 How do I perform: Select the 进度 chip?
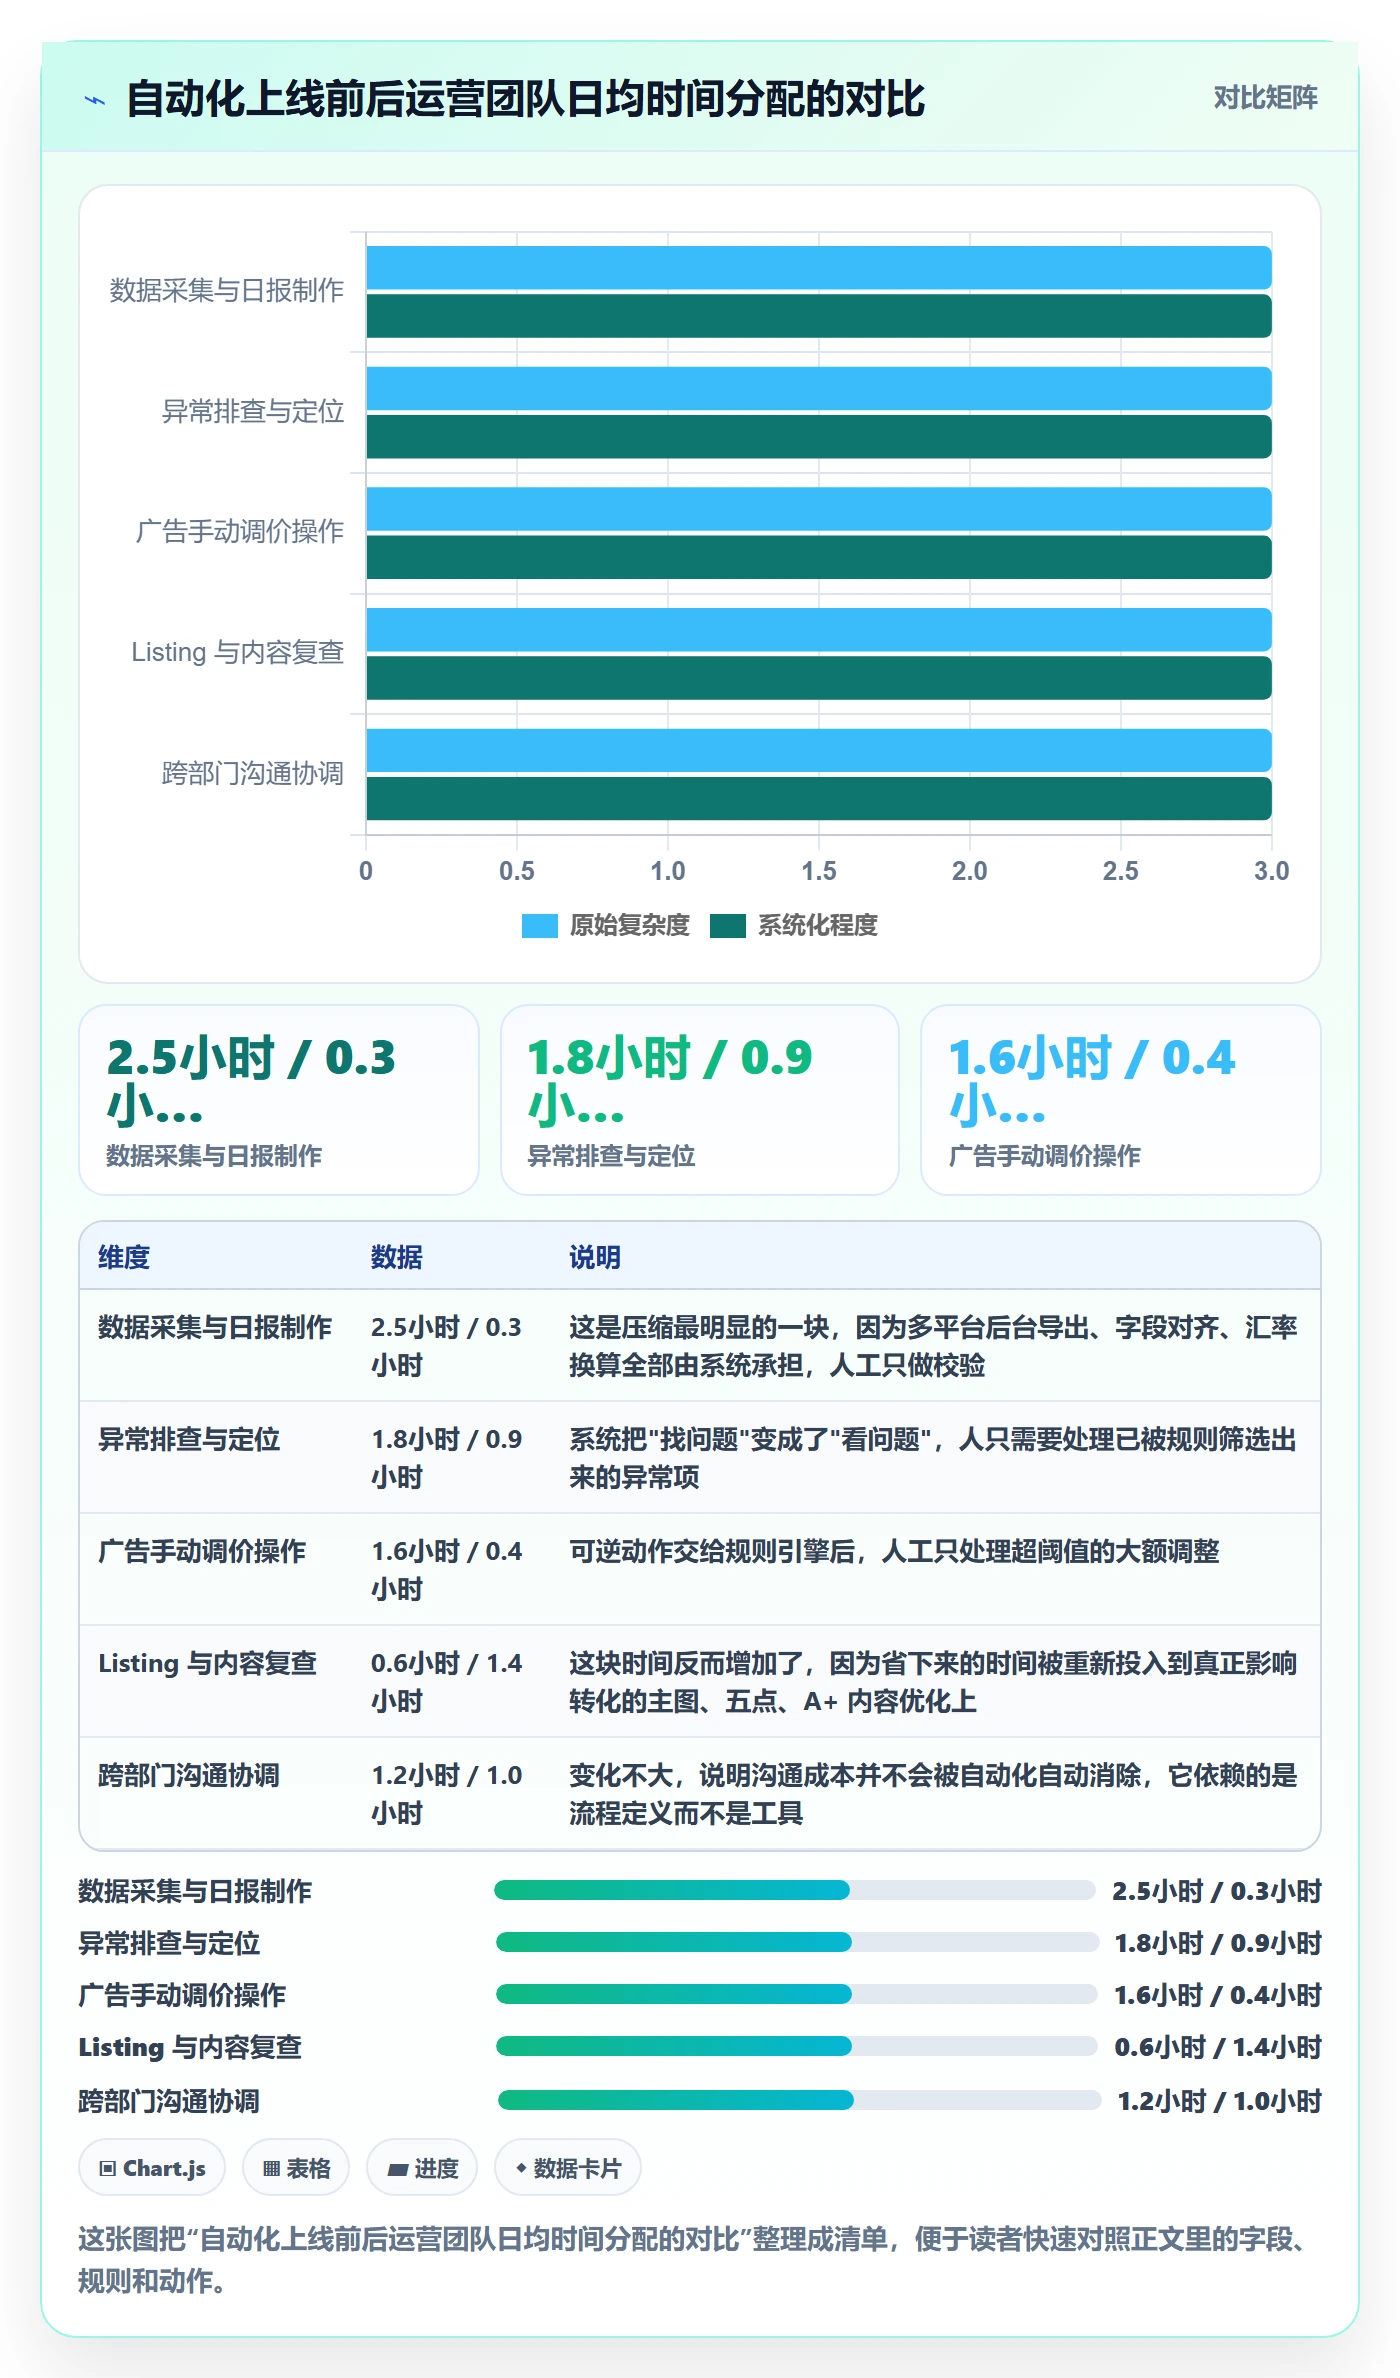[422, 2167]
